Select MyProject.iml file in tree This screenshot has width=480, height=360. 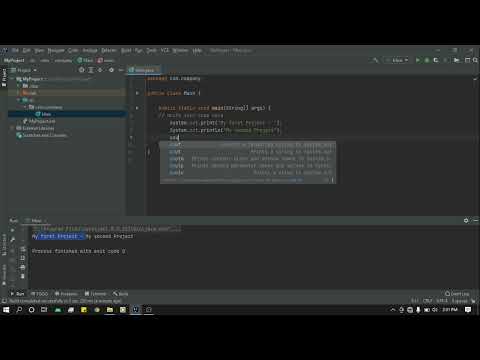[x=39, y=121]
